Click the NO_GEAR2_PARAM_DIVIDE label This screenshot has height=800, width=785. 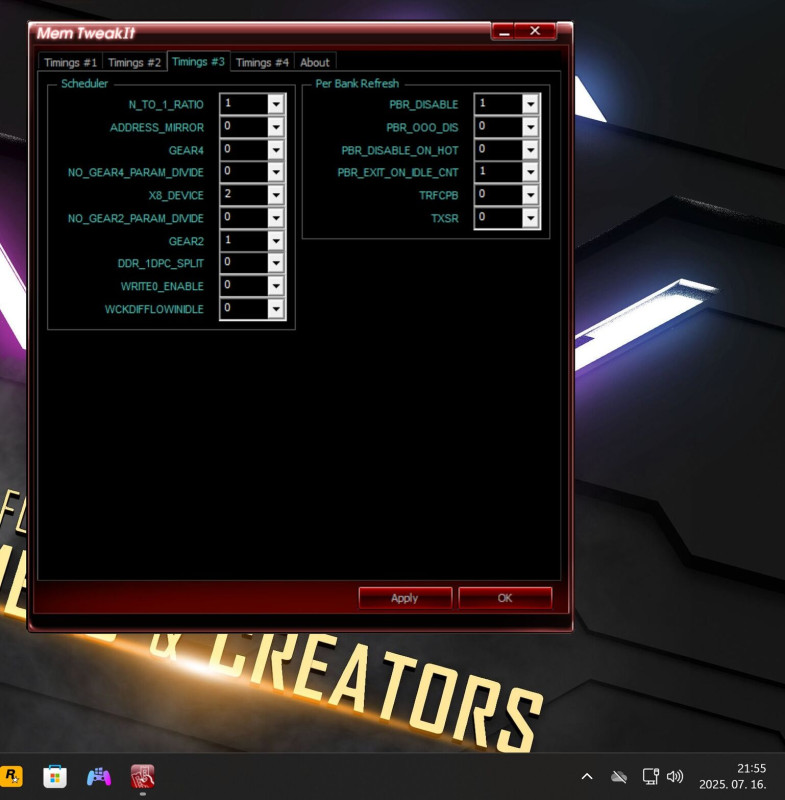(136, 218)
